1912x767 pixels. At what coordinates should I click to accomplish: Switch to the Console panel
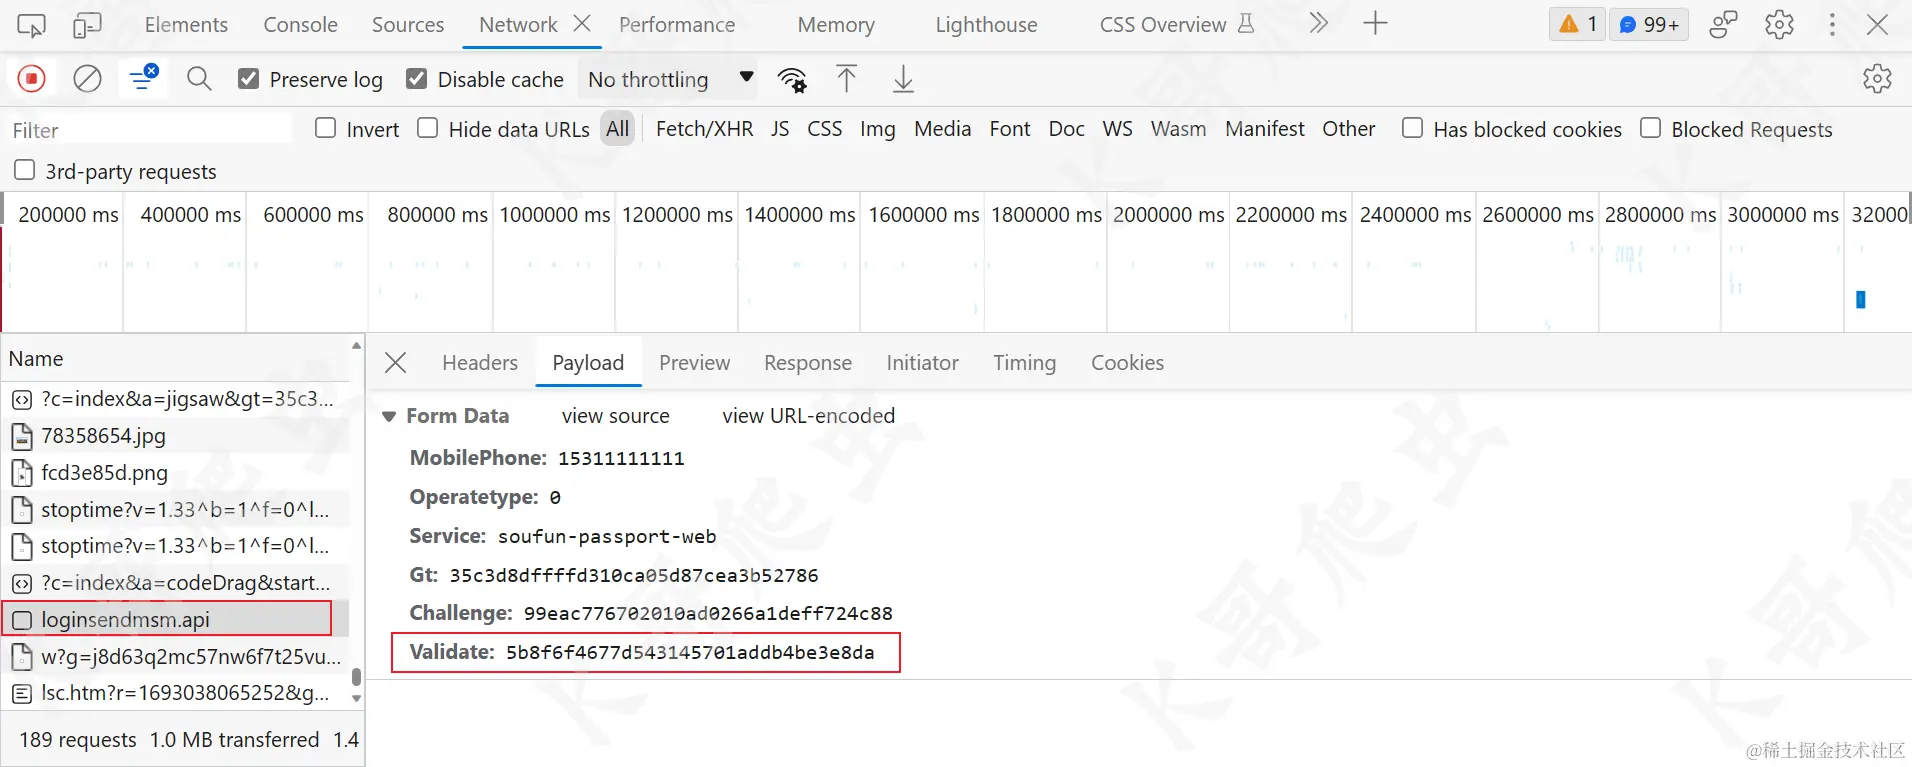pos(300,25)
